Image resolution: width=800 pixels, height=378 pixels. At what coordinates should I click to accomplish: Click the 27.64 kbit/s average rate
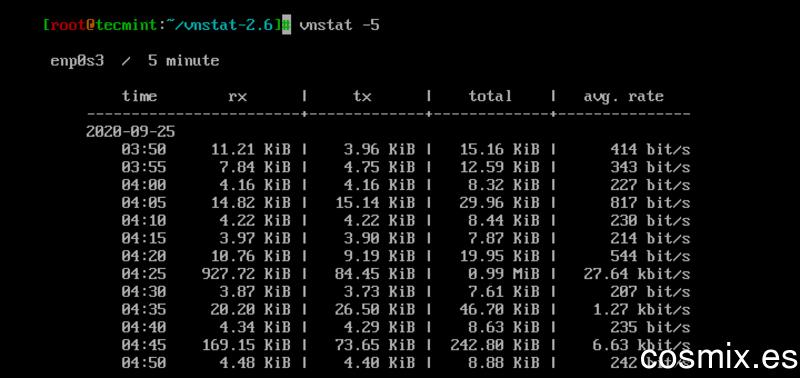click(637, 274)
